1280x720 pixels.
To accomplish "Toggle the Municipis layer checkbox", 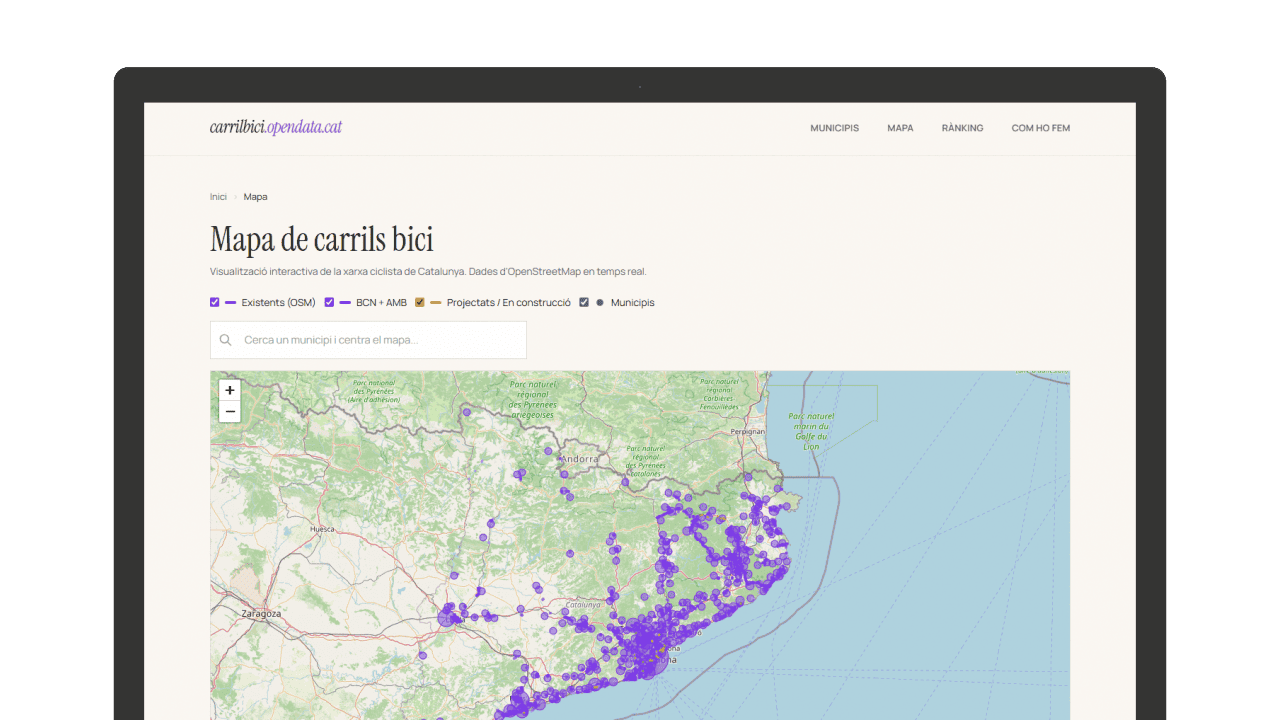I will (584, 302).
